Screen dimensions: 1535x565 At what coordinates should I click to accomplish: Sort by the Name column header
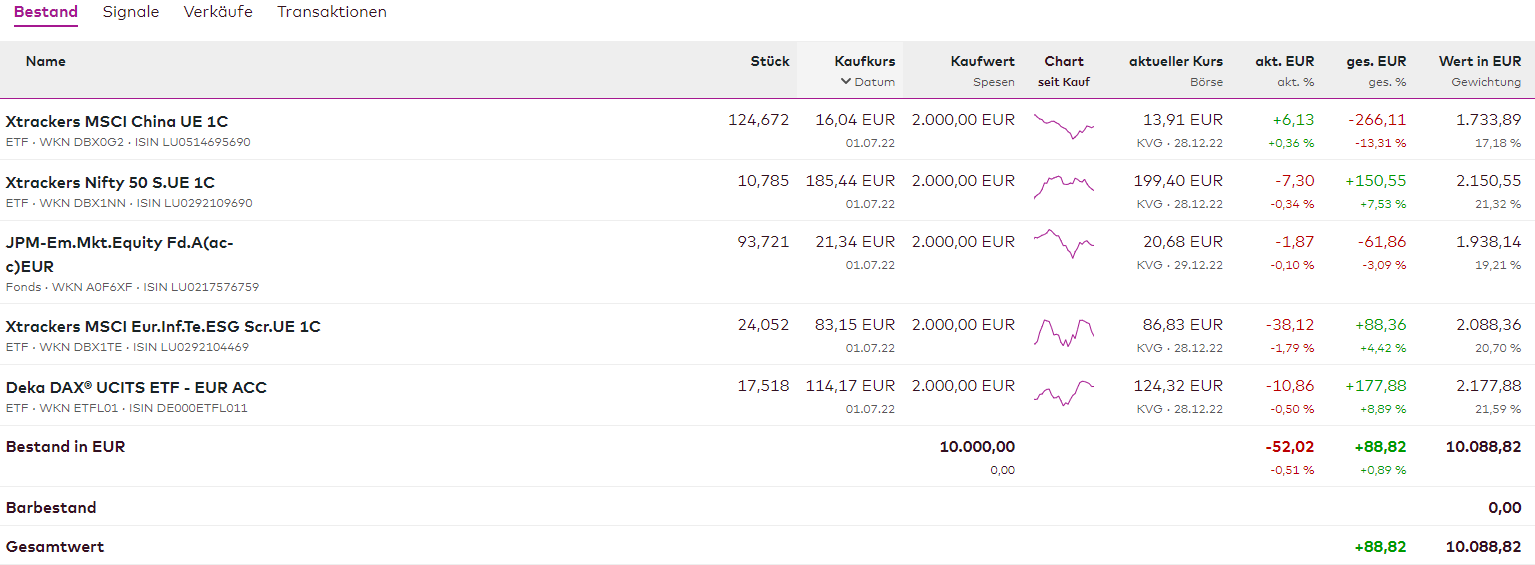[x=46, y=61]
